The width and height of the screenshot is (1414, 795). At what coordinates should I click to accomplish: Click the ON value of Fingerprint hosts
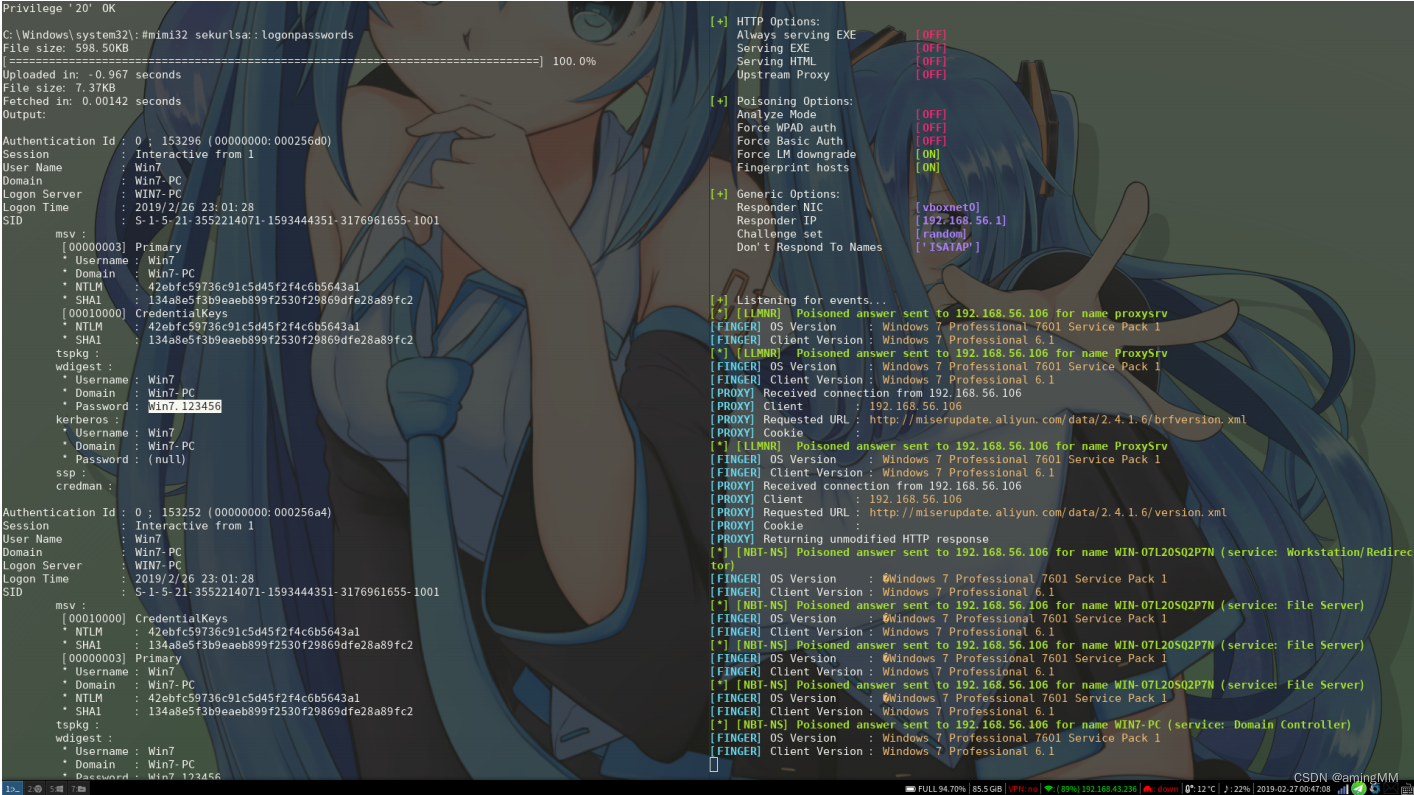click(928, 167)
